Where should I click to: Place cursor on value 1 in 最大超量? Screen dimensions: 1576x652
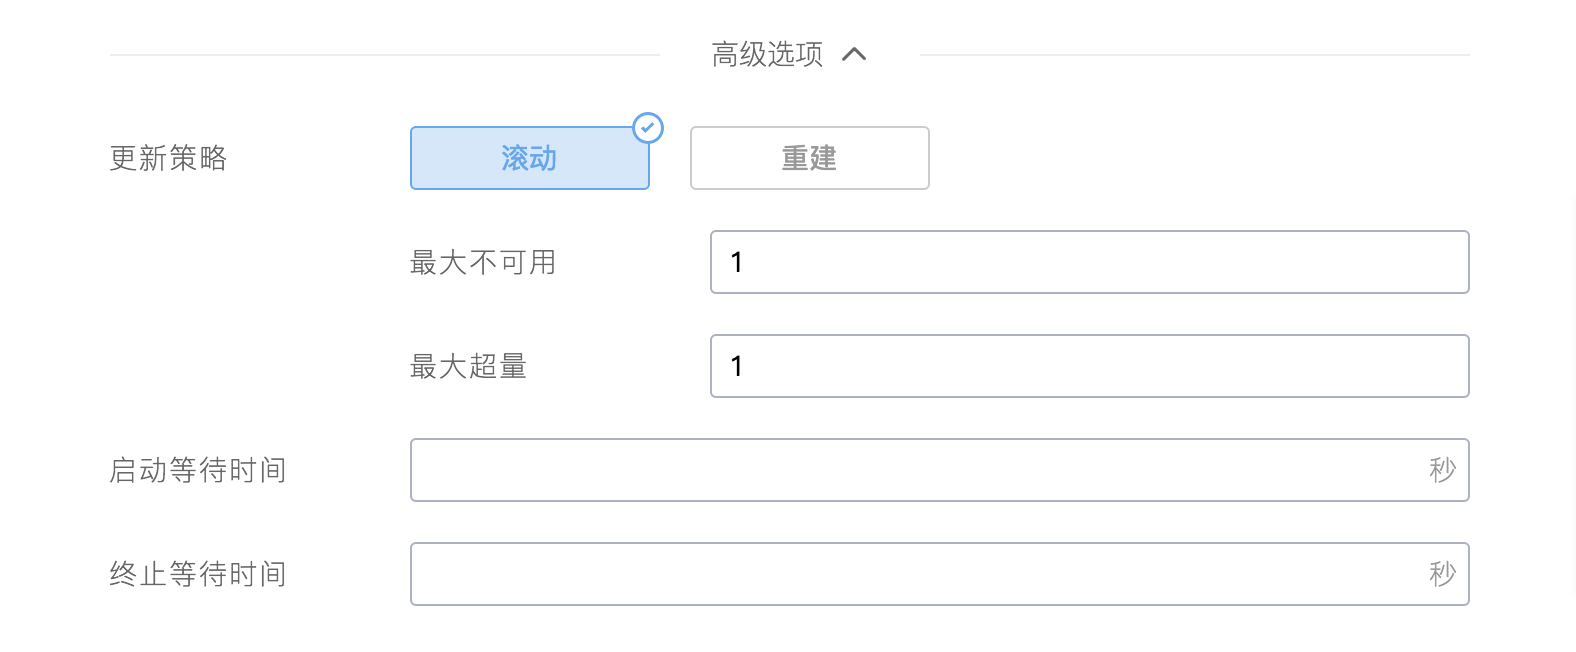(x=737, y=366)
